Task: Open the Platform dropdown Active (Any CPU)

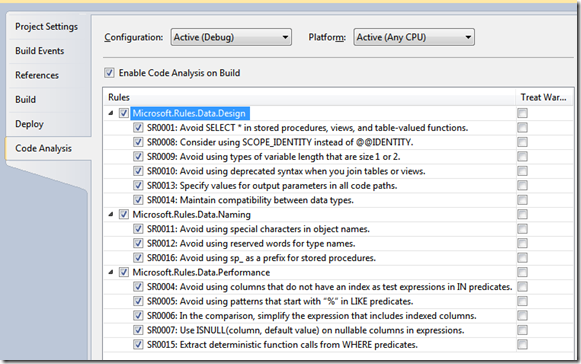Action: pos(414,37)
